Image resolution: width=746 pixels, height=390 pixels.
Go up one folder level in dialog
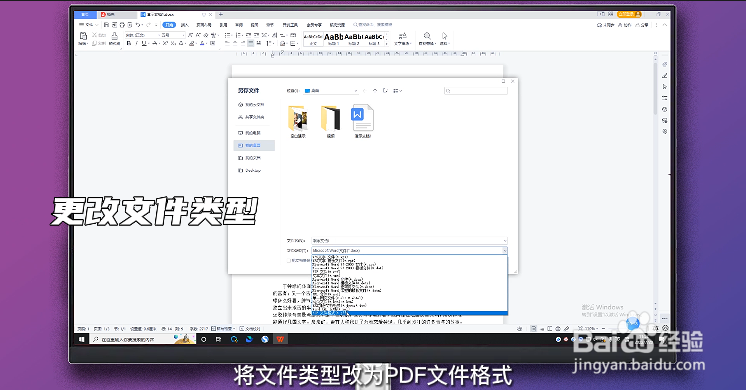(375, 90)
